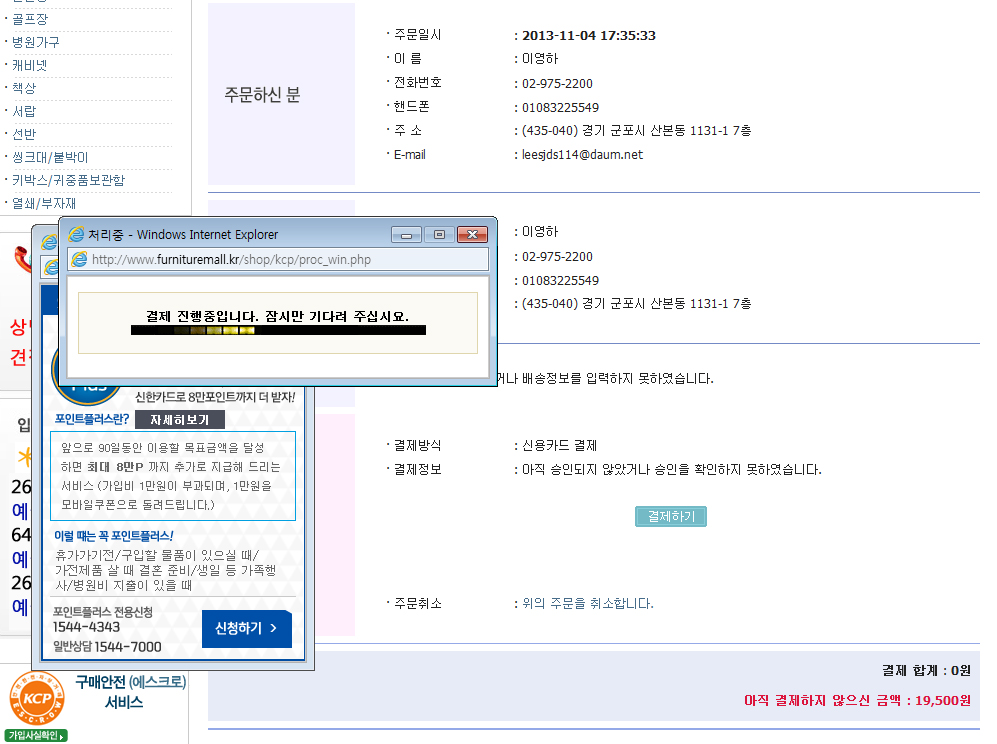Select 병원가구 in the sidebar
The image size is (997, 744).
(x=35, y=42)
